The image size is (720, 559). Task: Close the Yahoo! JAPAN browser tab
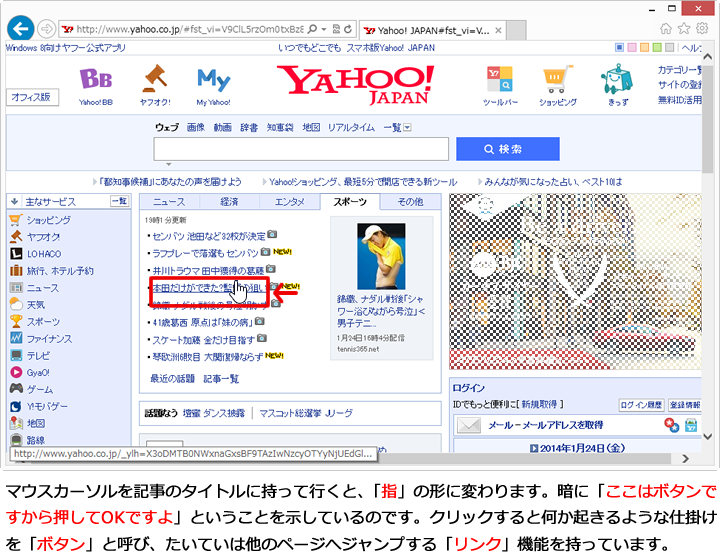click(x=498, y=30)
